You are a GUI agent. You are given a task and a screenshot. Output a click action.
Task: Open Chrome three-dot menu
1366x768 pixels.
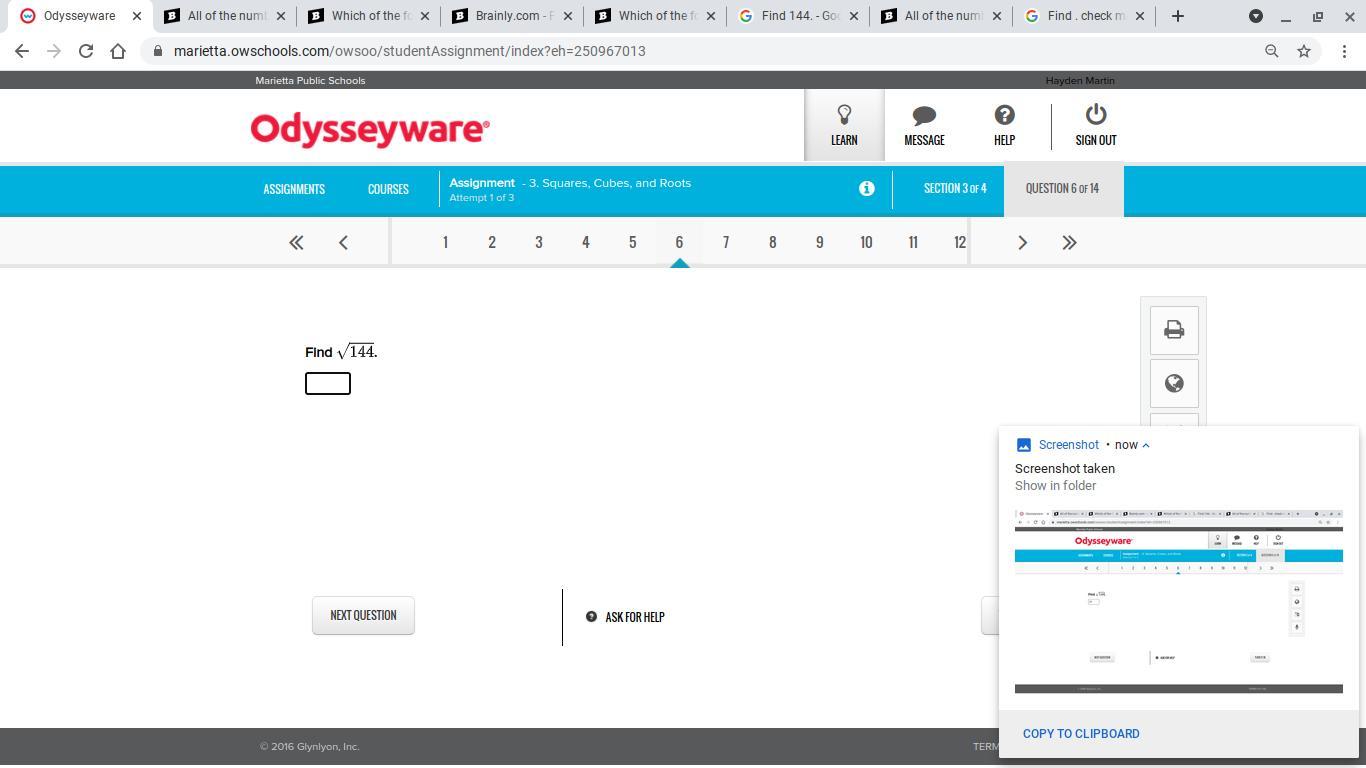(1344, 51)
